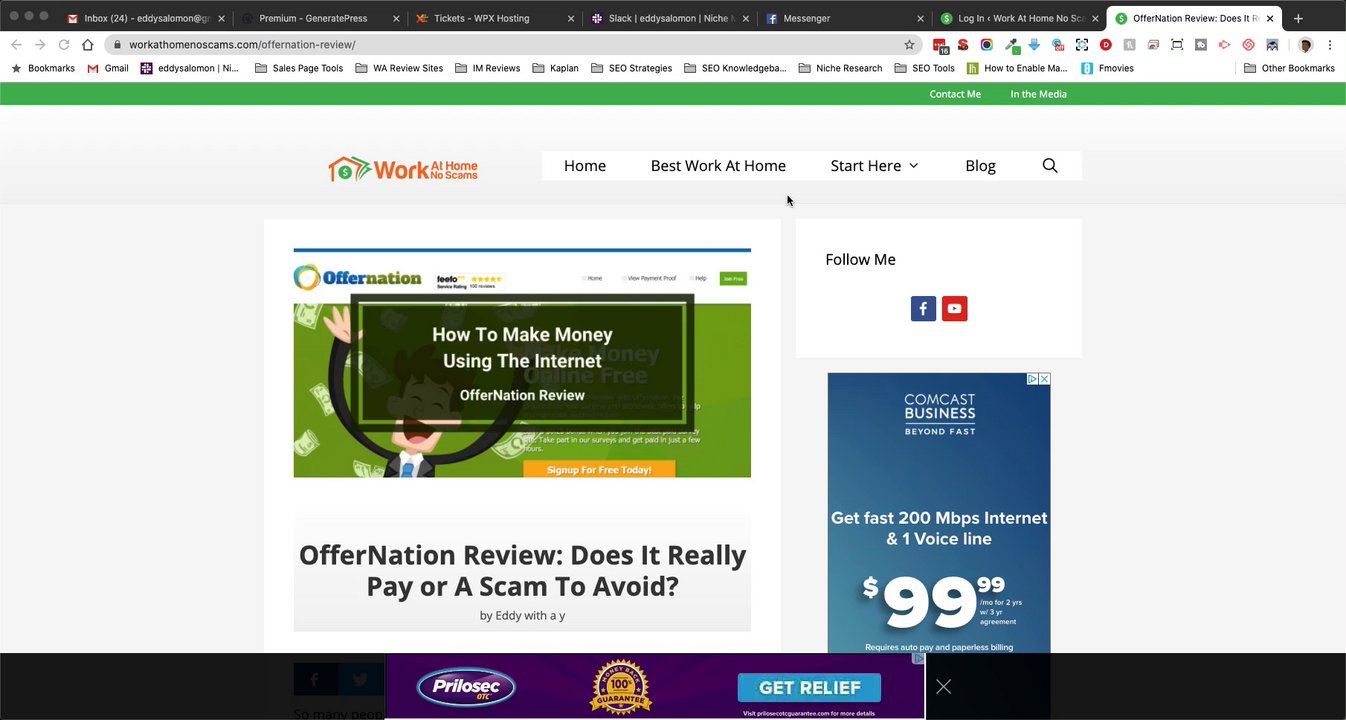Image resolution: width=1346 pixels, height=720 pixels.
Task: Open a new browser tab
Action: (x=1298, y=18)
